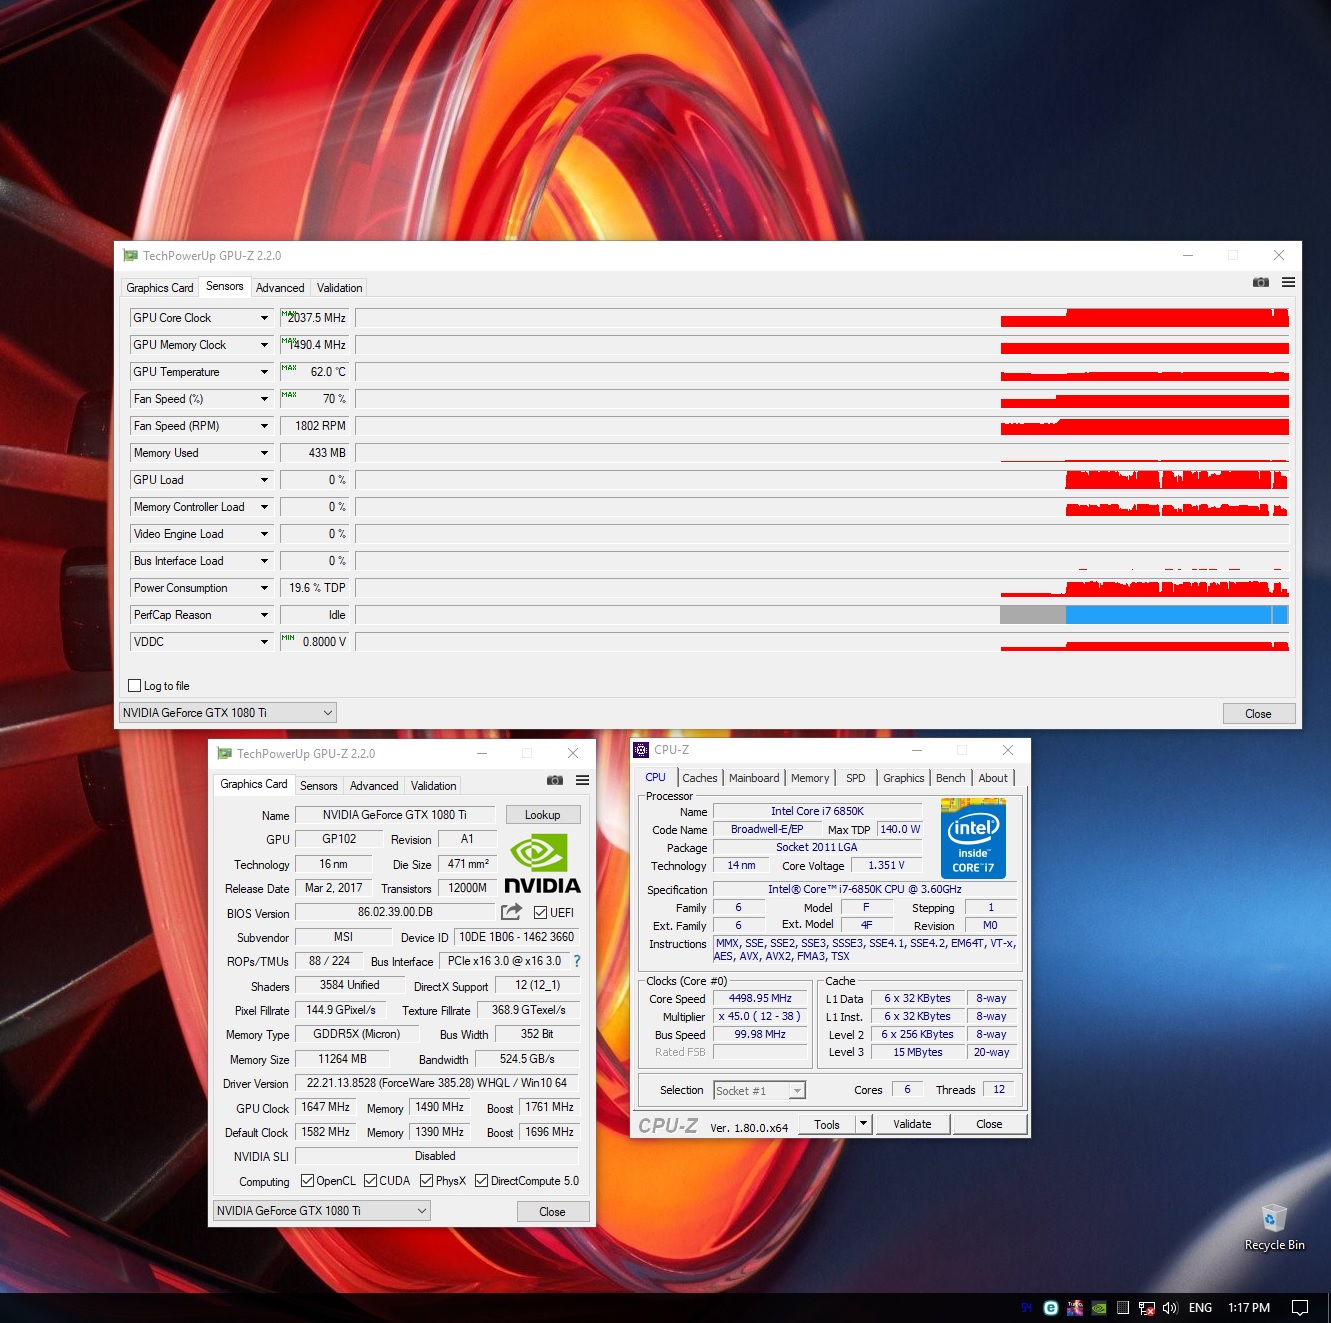The height and width of the screenshot is (1323, 1331).
Task: Open the CPU-Z Tools dropdown arrow
Action: 863,1124
